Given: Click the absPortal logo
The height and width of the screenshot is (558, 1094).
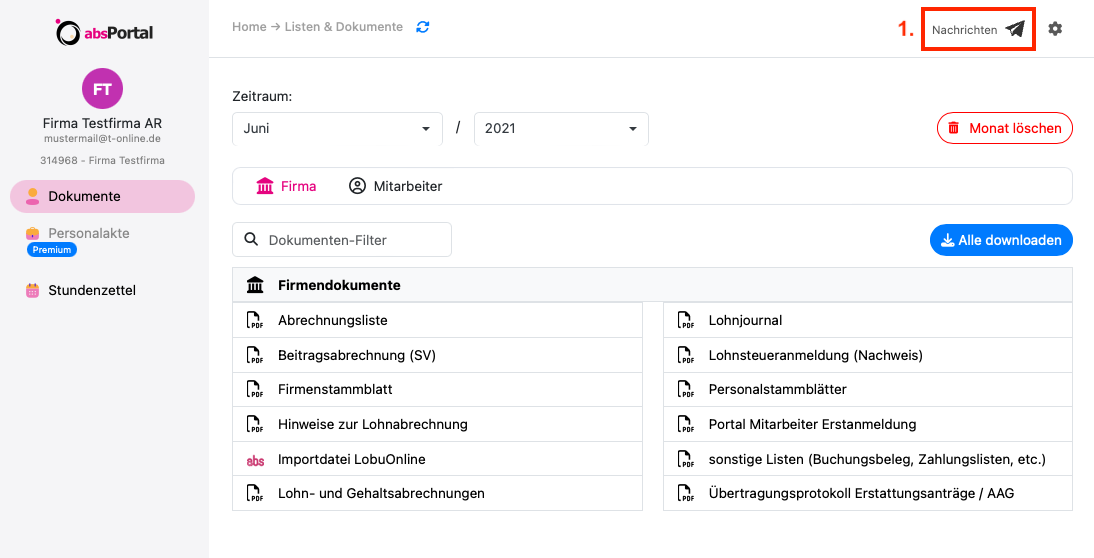Looking at the screenshot, I should [104, 33].
